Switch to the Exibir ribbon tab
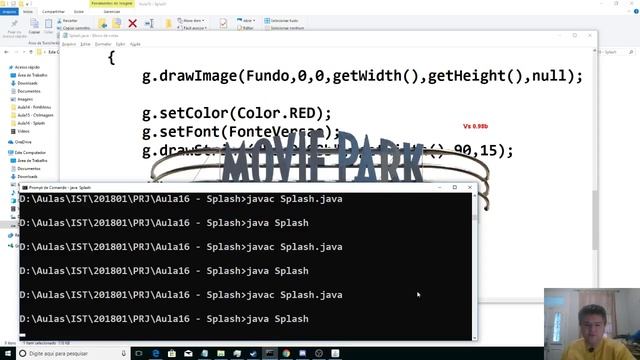 pos(79,12)
